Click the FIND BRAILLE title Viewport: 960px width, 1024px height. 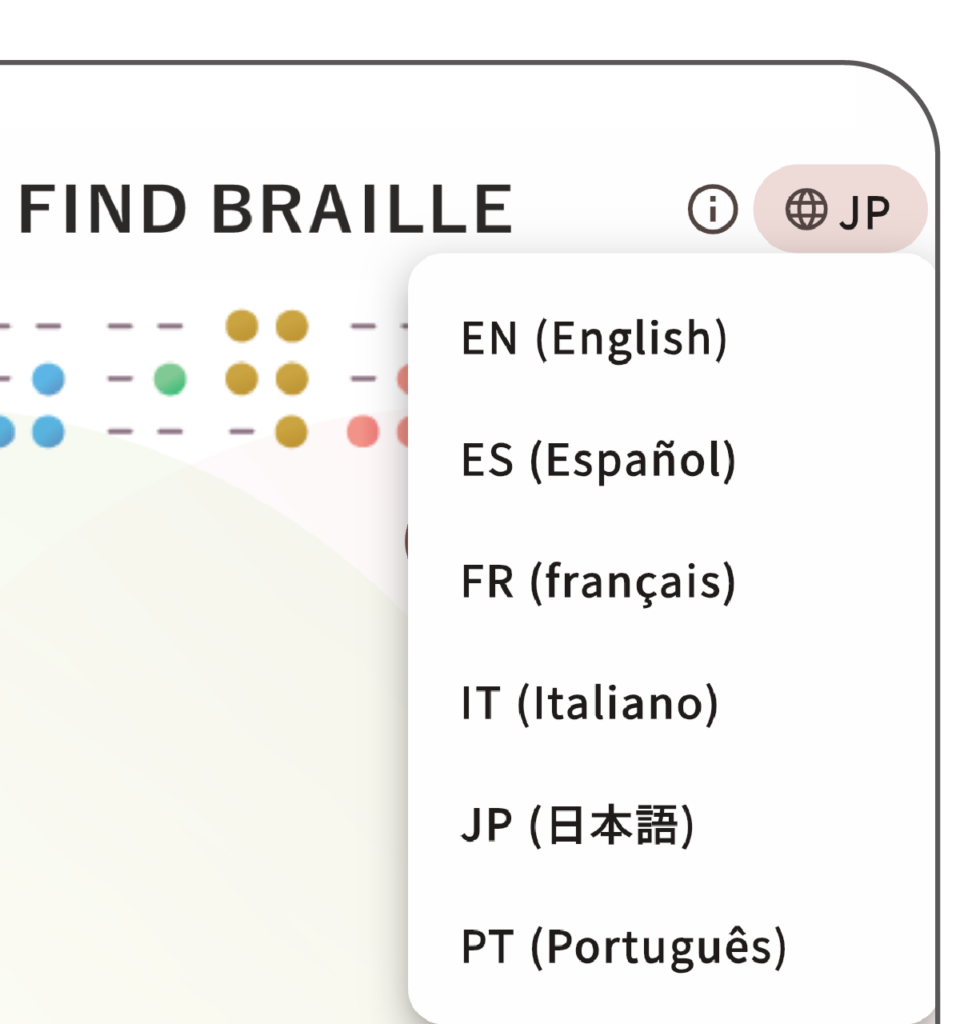pyautogui.click(x=265, y=210)
